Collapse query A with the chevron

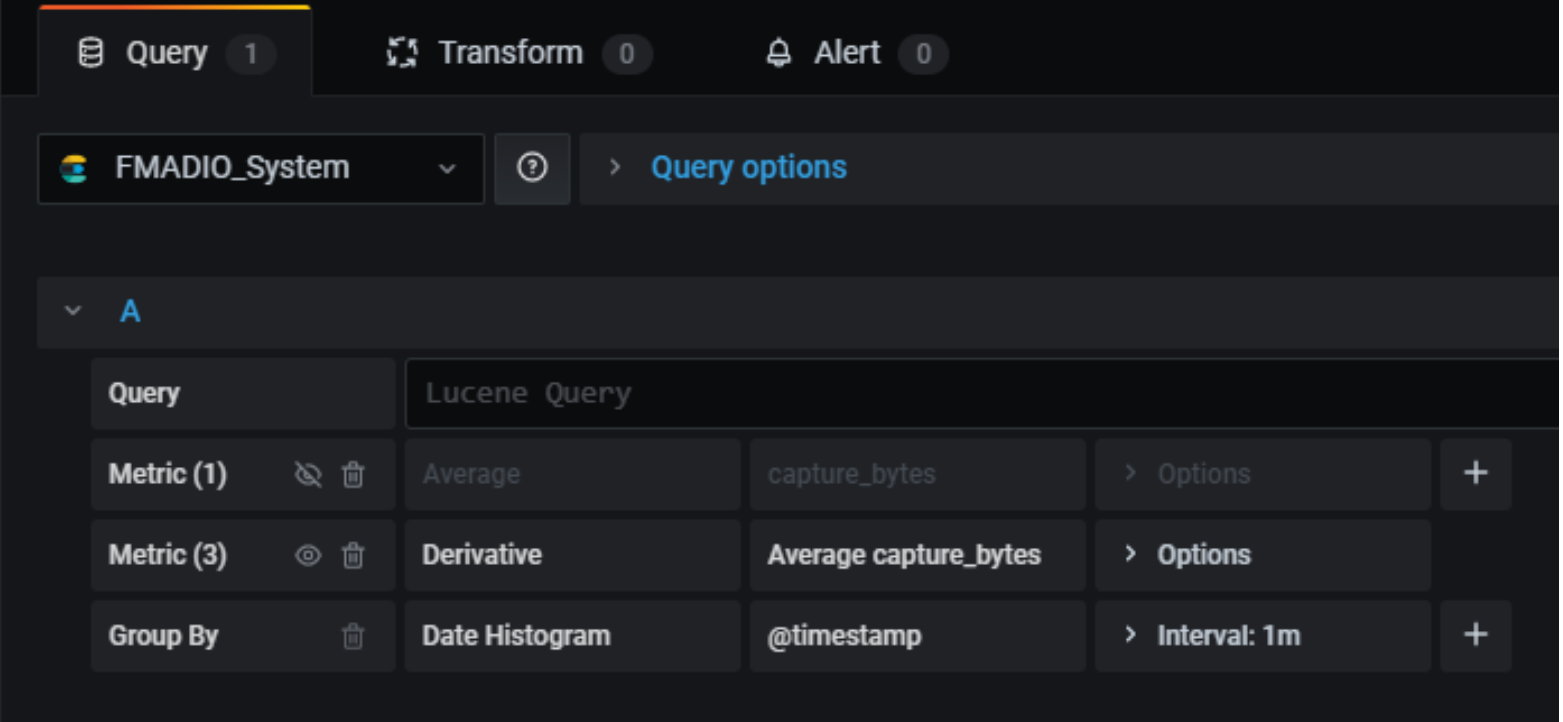(x=73, y=311)
